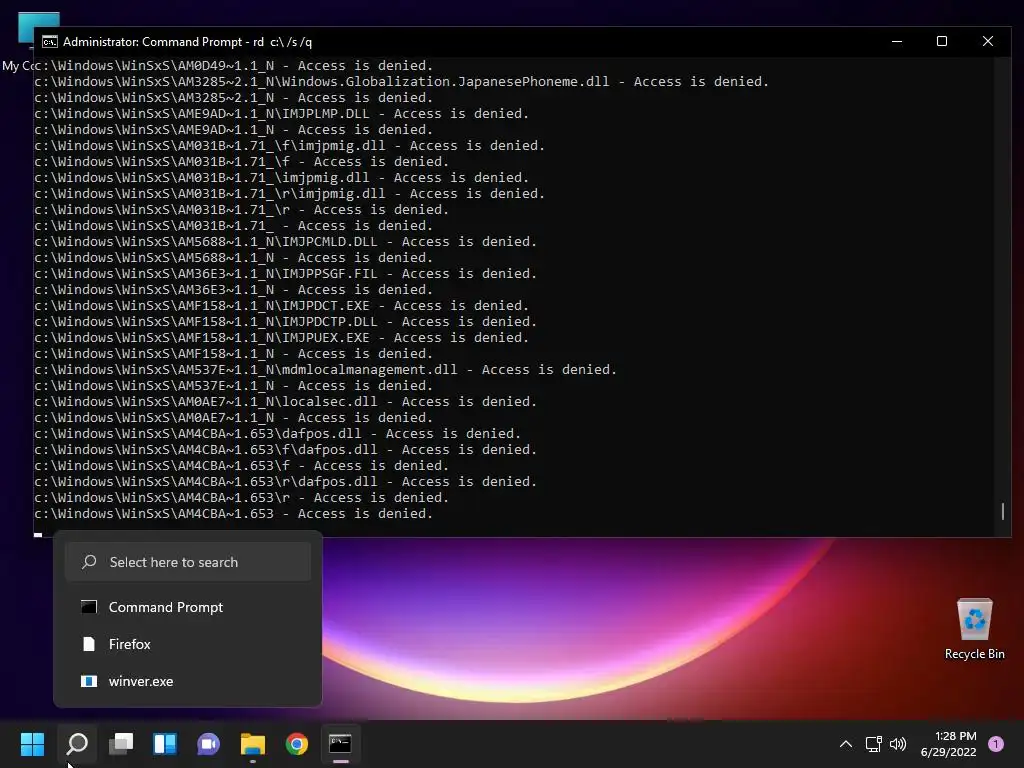1024x768 pixels.
Task: Click the IMJPUEX.EXE access denied line
Action: click(x=281, y=338)
